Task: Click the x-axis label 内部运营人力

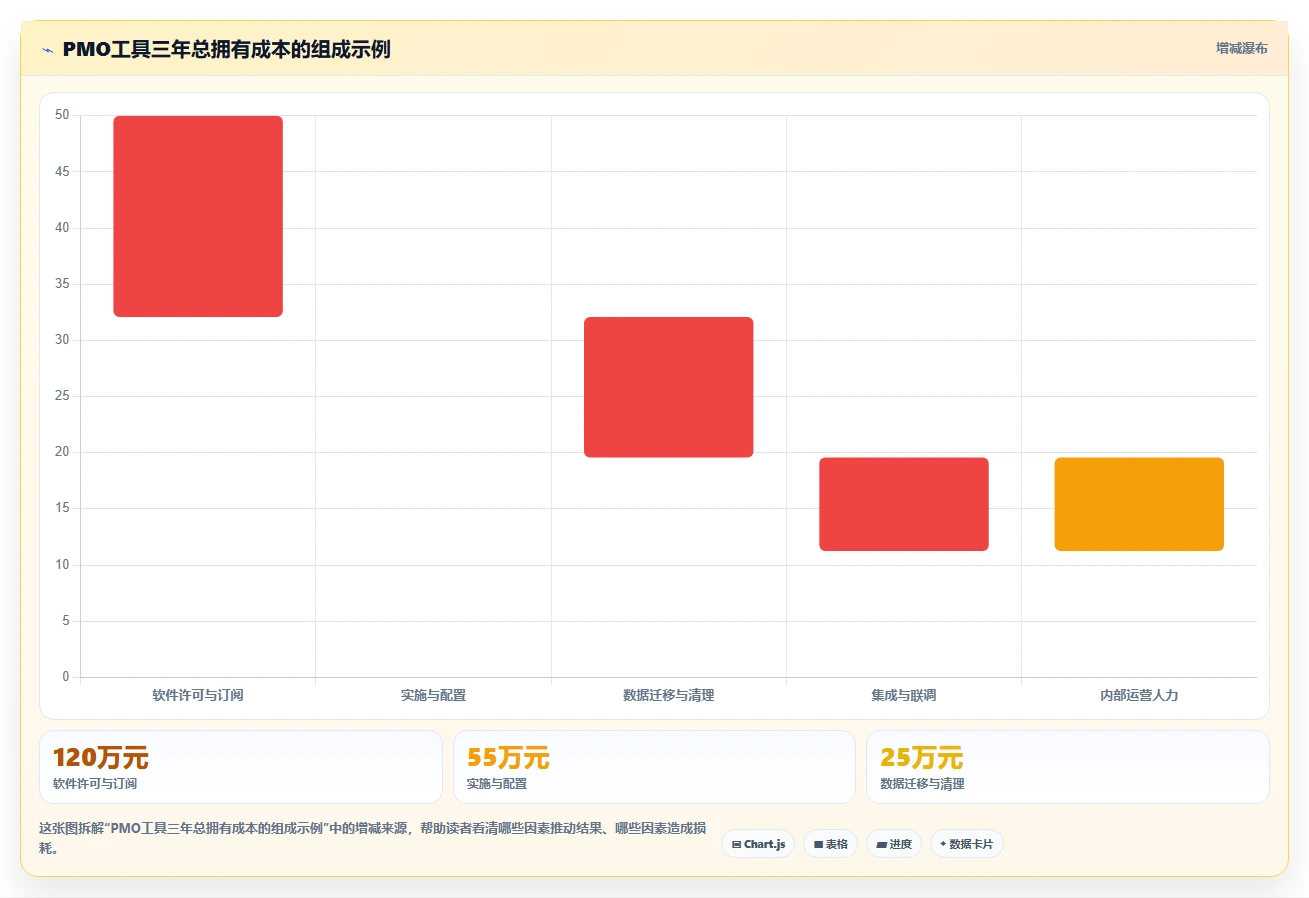Action: tap(1139, 695)
